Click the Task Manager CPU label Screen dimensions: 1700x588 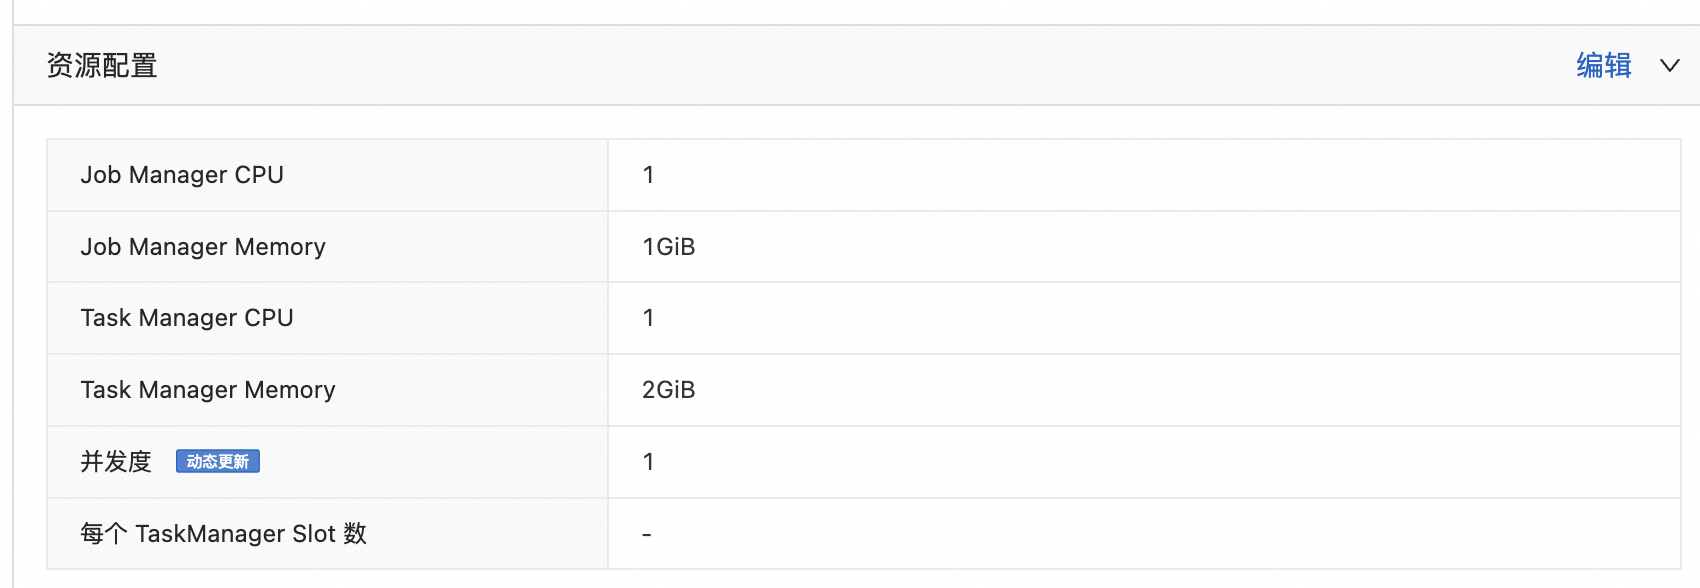point(187,318)
